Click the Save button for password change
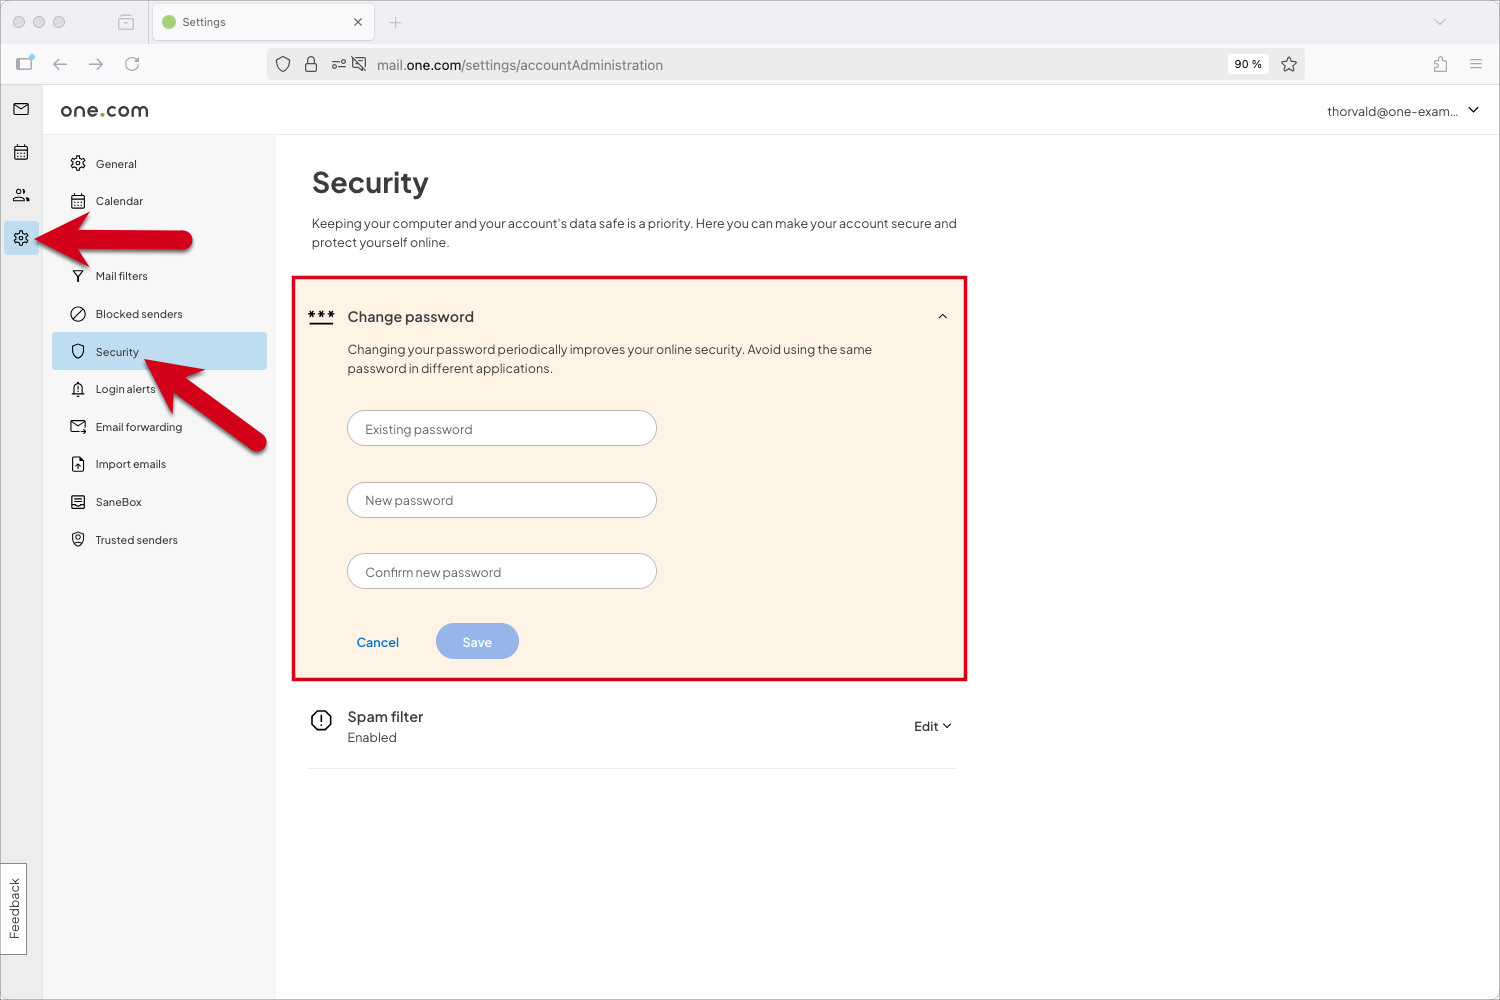 pos(477,641)
